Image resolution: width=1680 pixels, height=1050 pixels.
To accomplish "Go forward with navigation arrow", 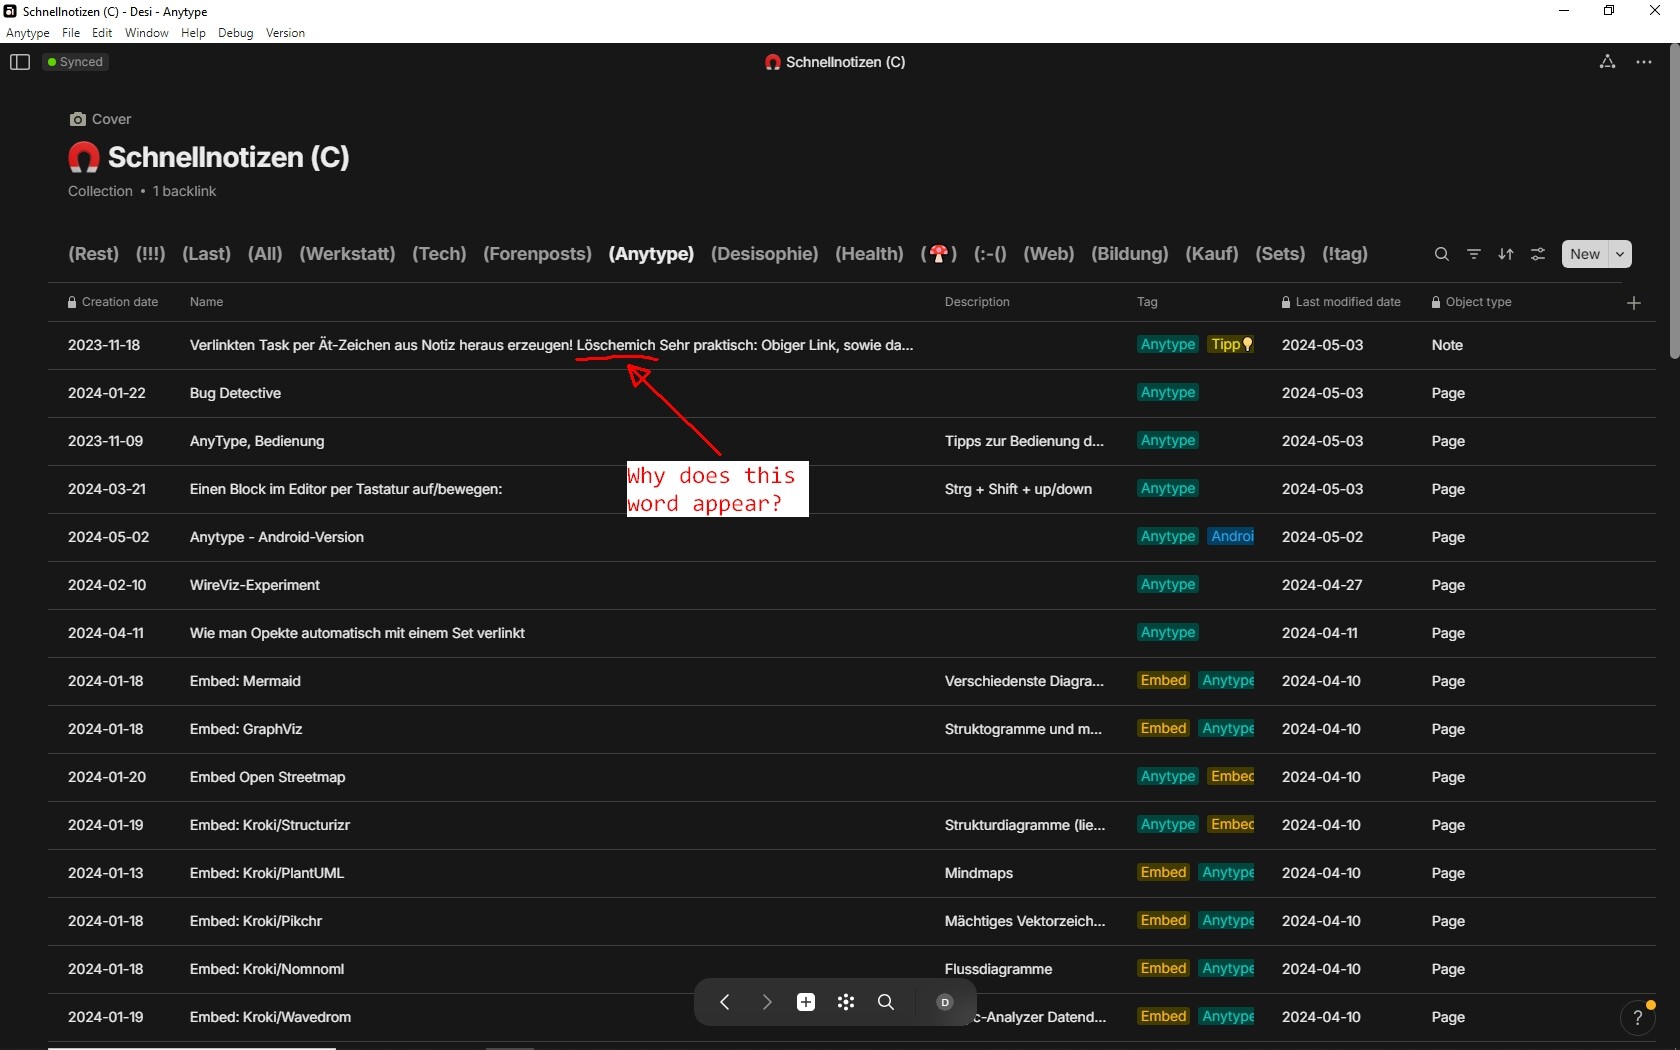I will [766, 1002].
